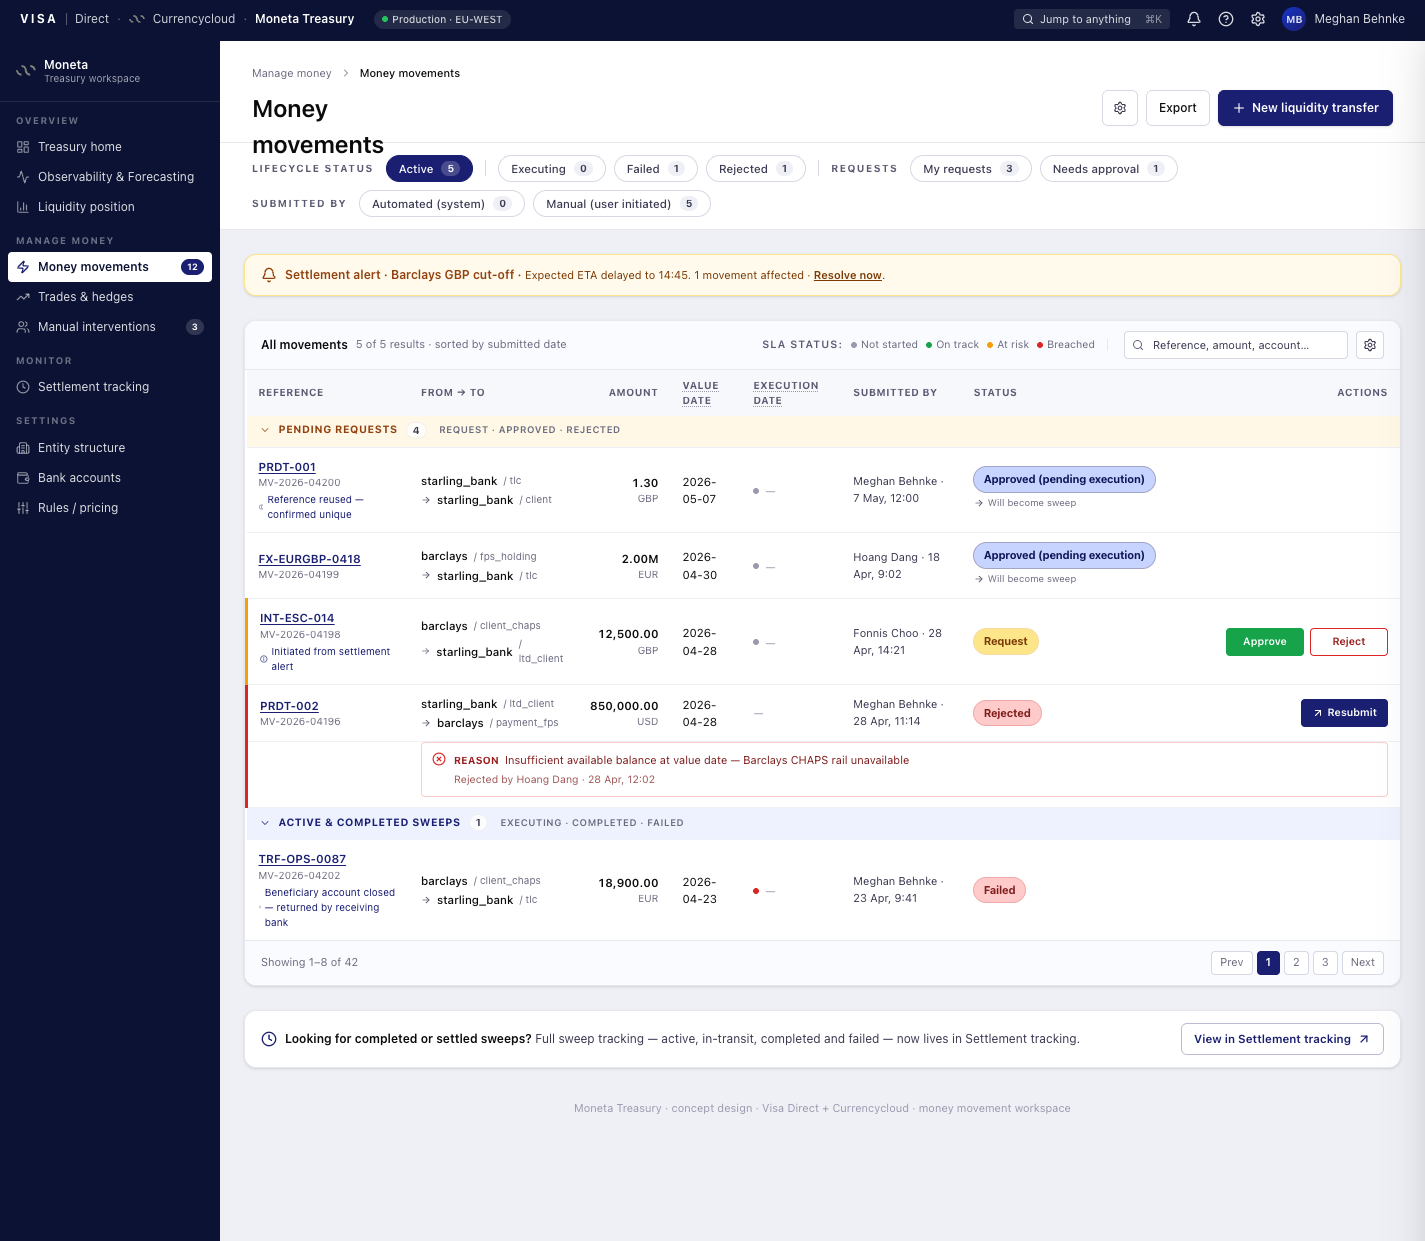Click rejection reason error icon
1425x1241 pixels.
tap(439, 759)
